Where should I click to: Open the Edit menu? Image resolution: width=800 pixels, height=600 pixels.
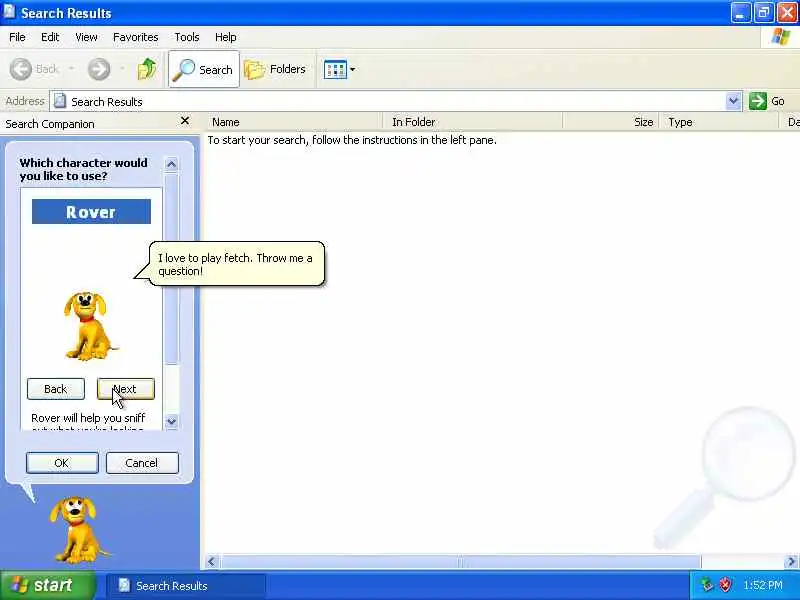50,37
